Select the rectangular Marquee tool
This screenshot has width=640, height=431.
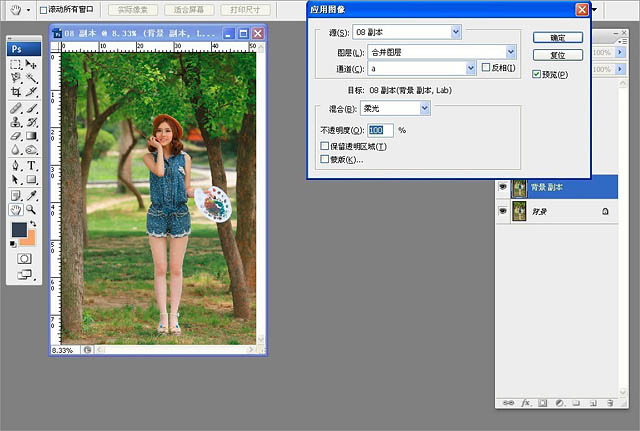(16, 64)
